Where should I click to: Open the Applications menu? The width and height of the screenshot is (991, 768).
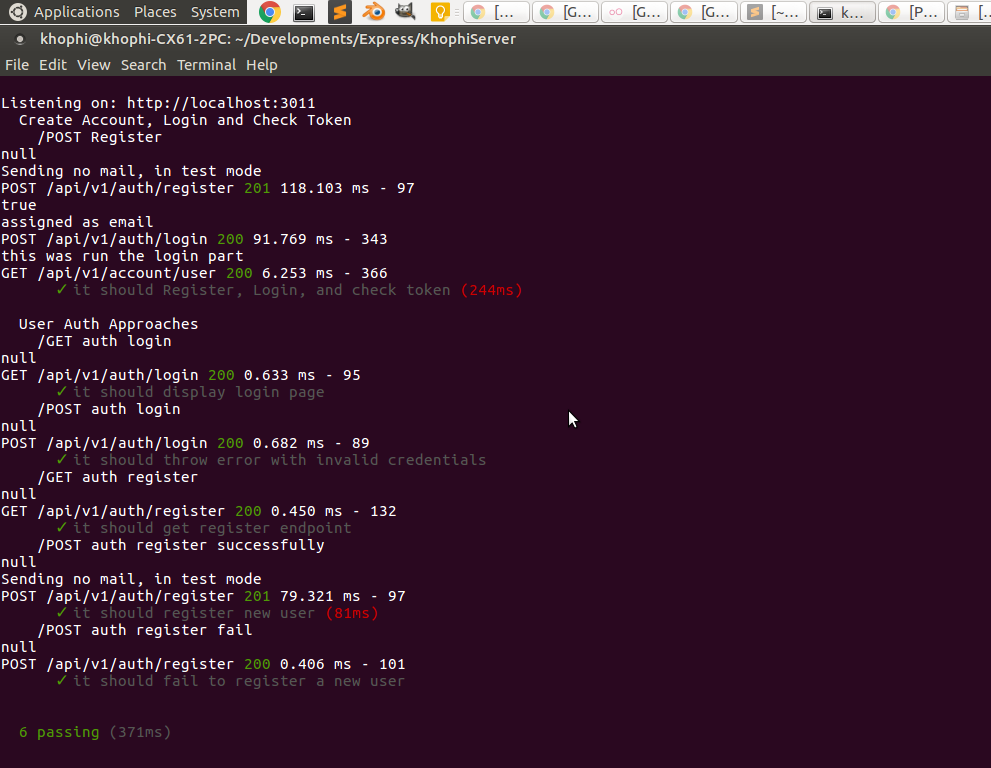click(x=76, y=12)
